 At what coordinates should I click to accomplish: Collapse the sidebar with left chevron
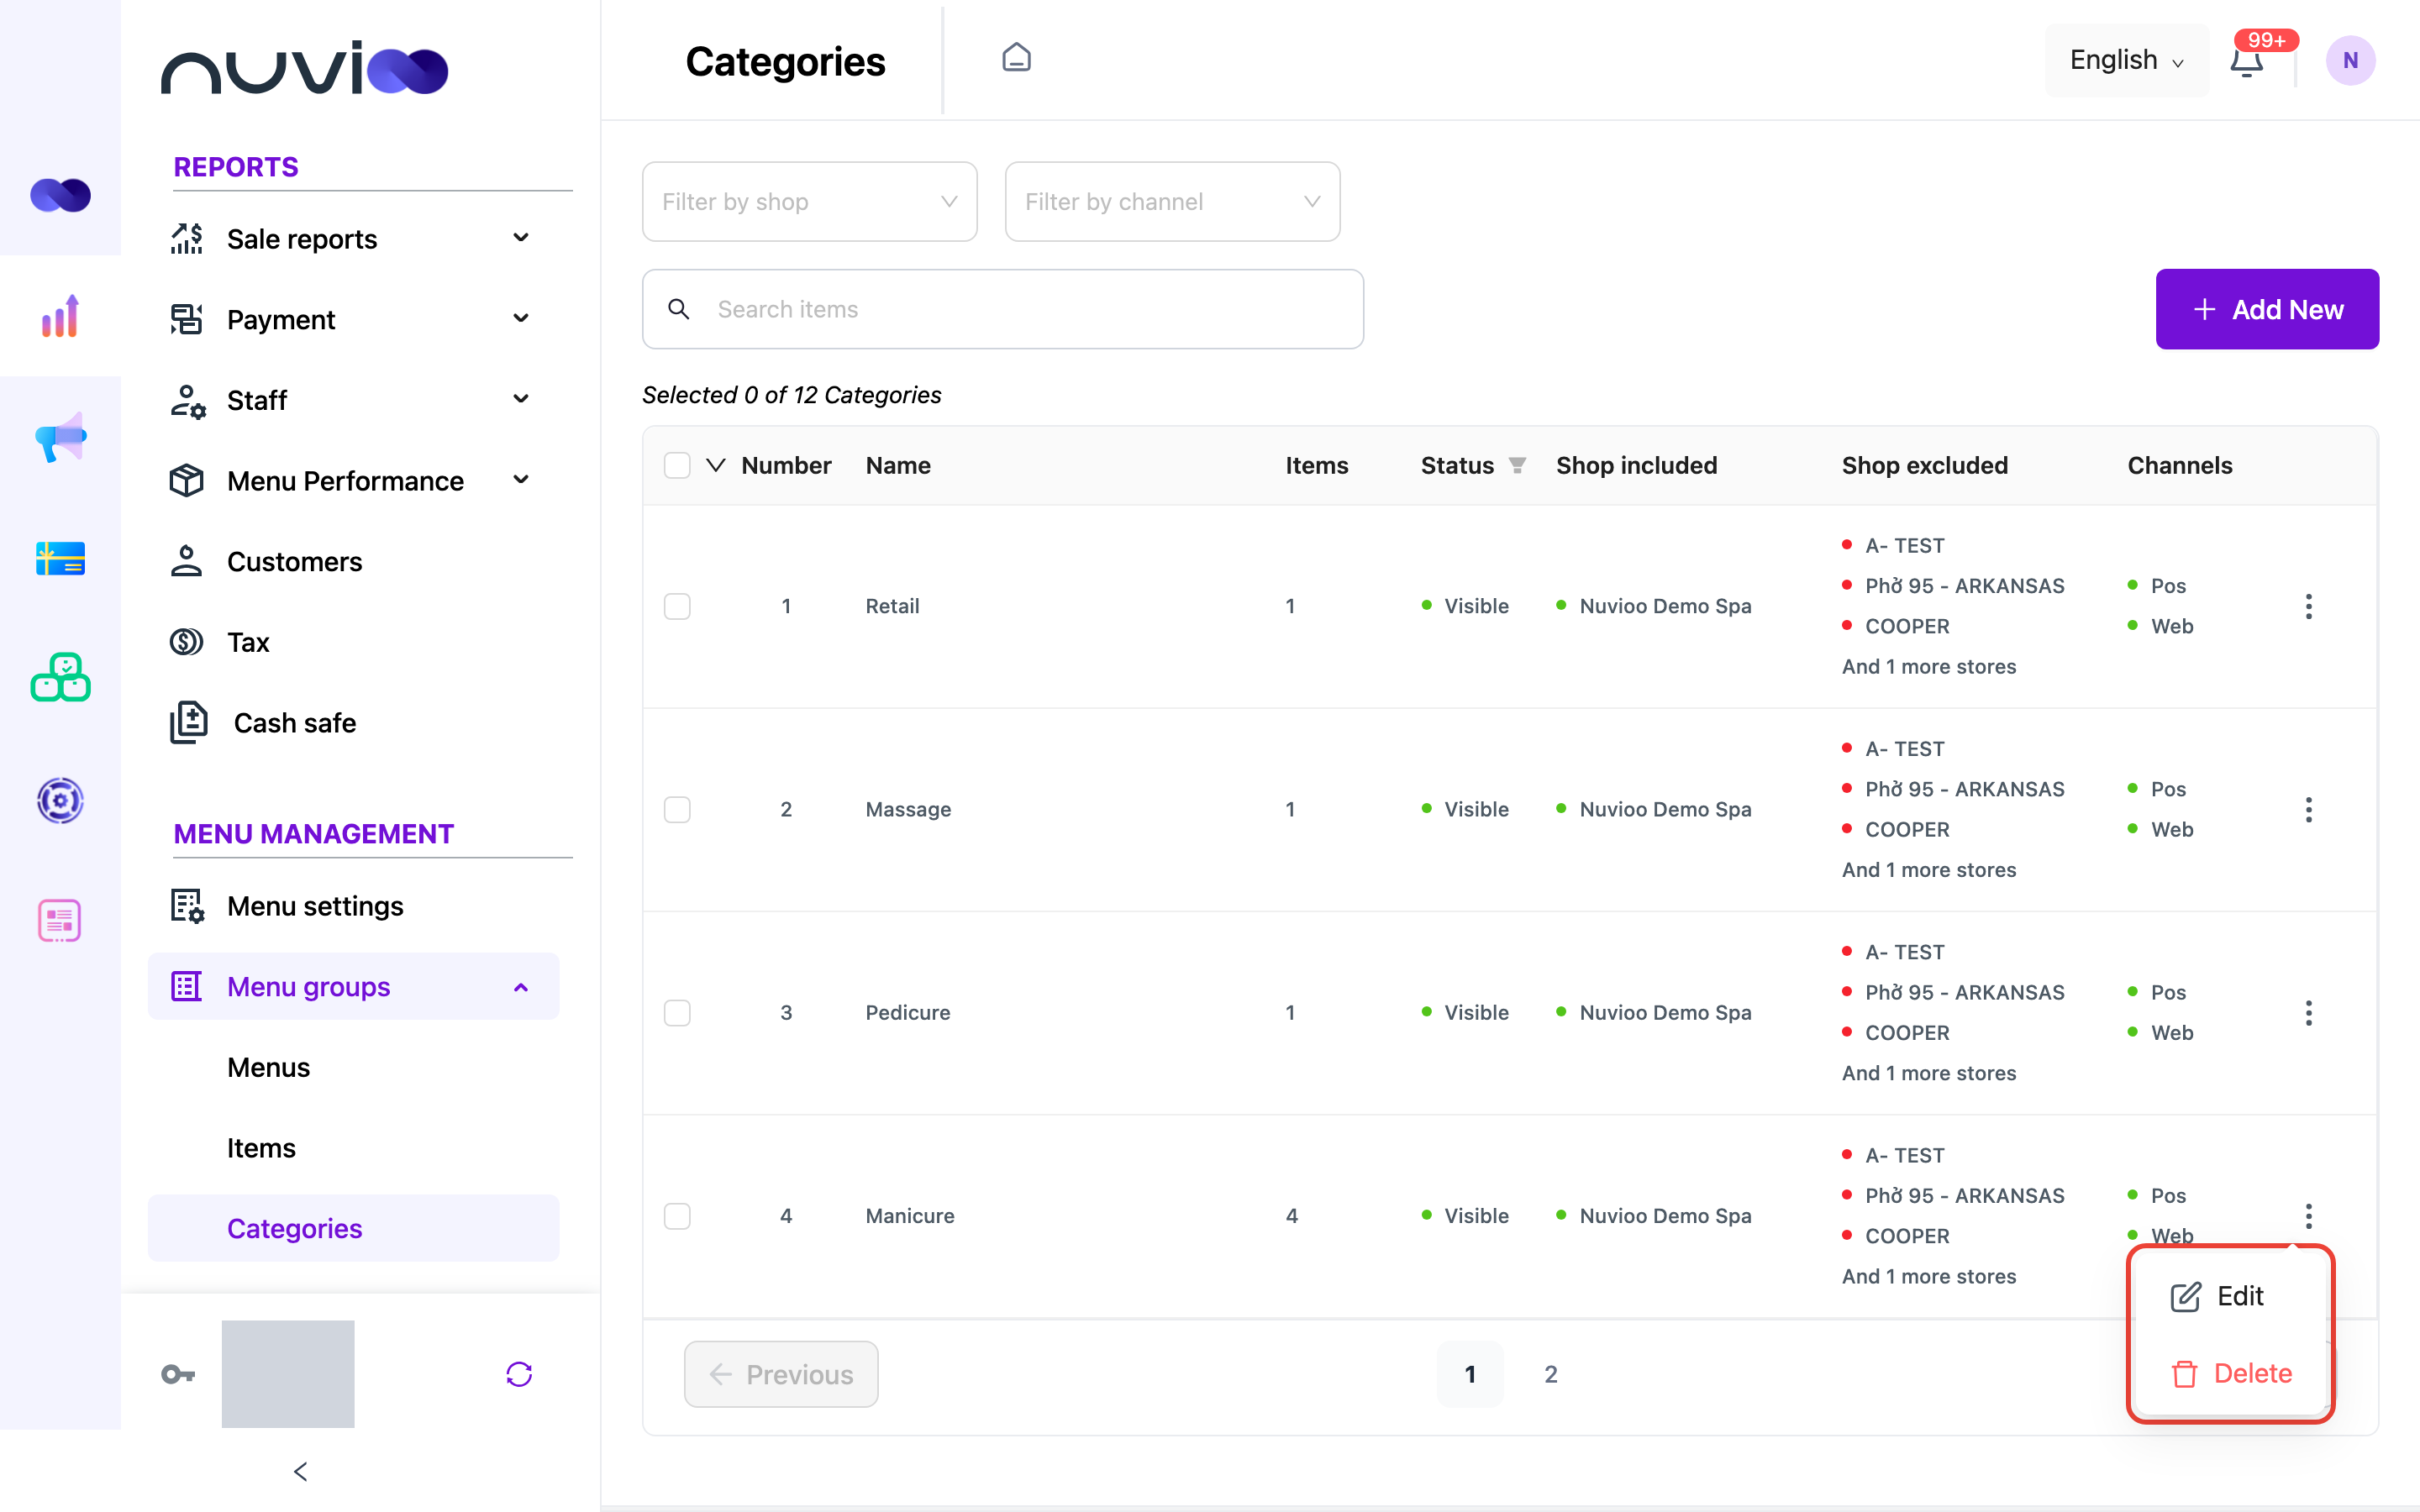pos(300,1471)
